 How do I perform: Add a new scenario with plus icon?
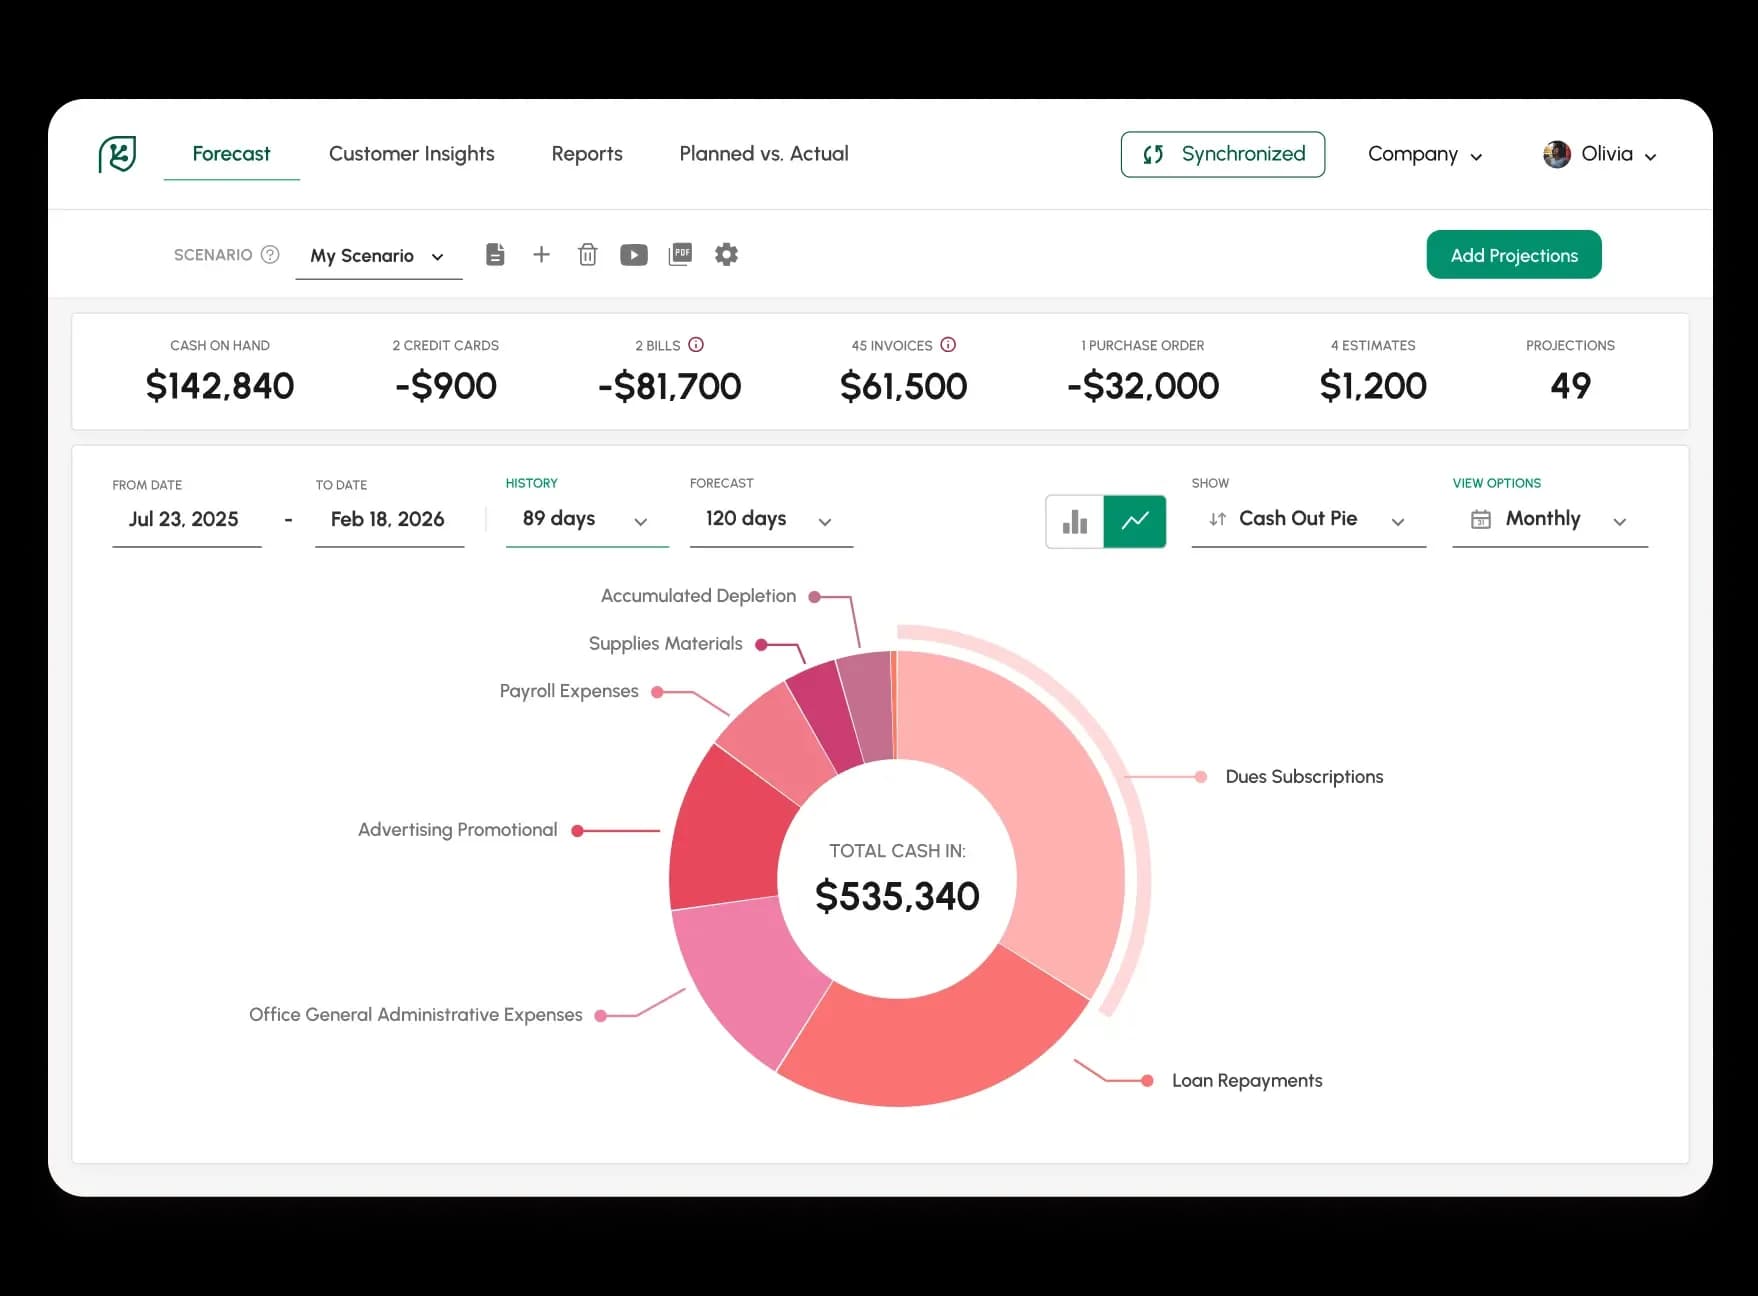(541, 255)
